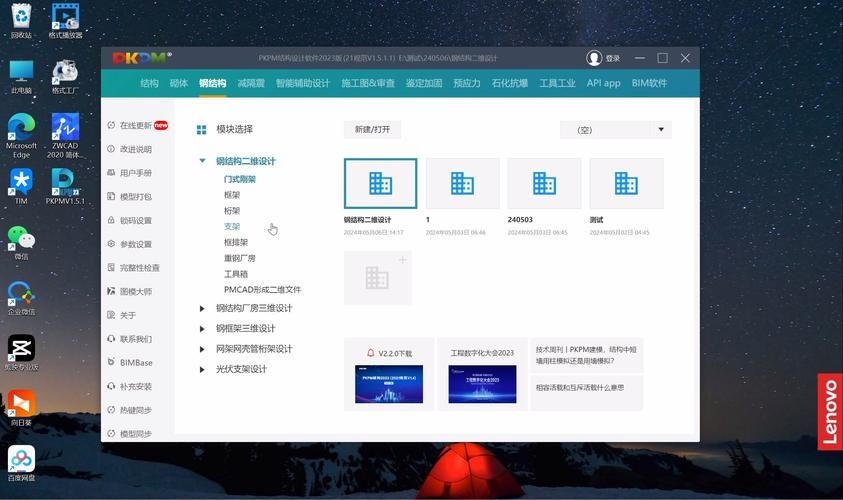843x500 pixels.
Task: Expand the 钢结构厂房三维设计 node
Action: click(x=202, y=308)
